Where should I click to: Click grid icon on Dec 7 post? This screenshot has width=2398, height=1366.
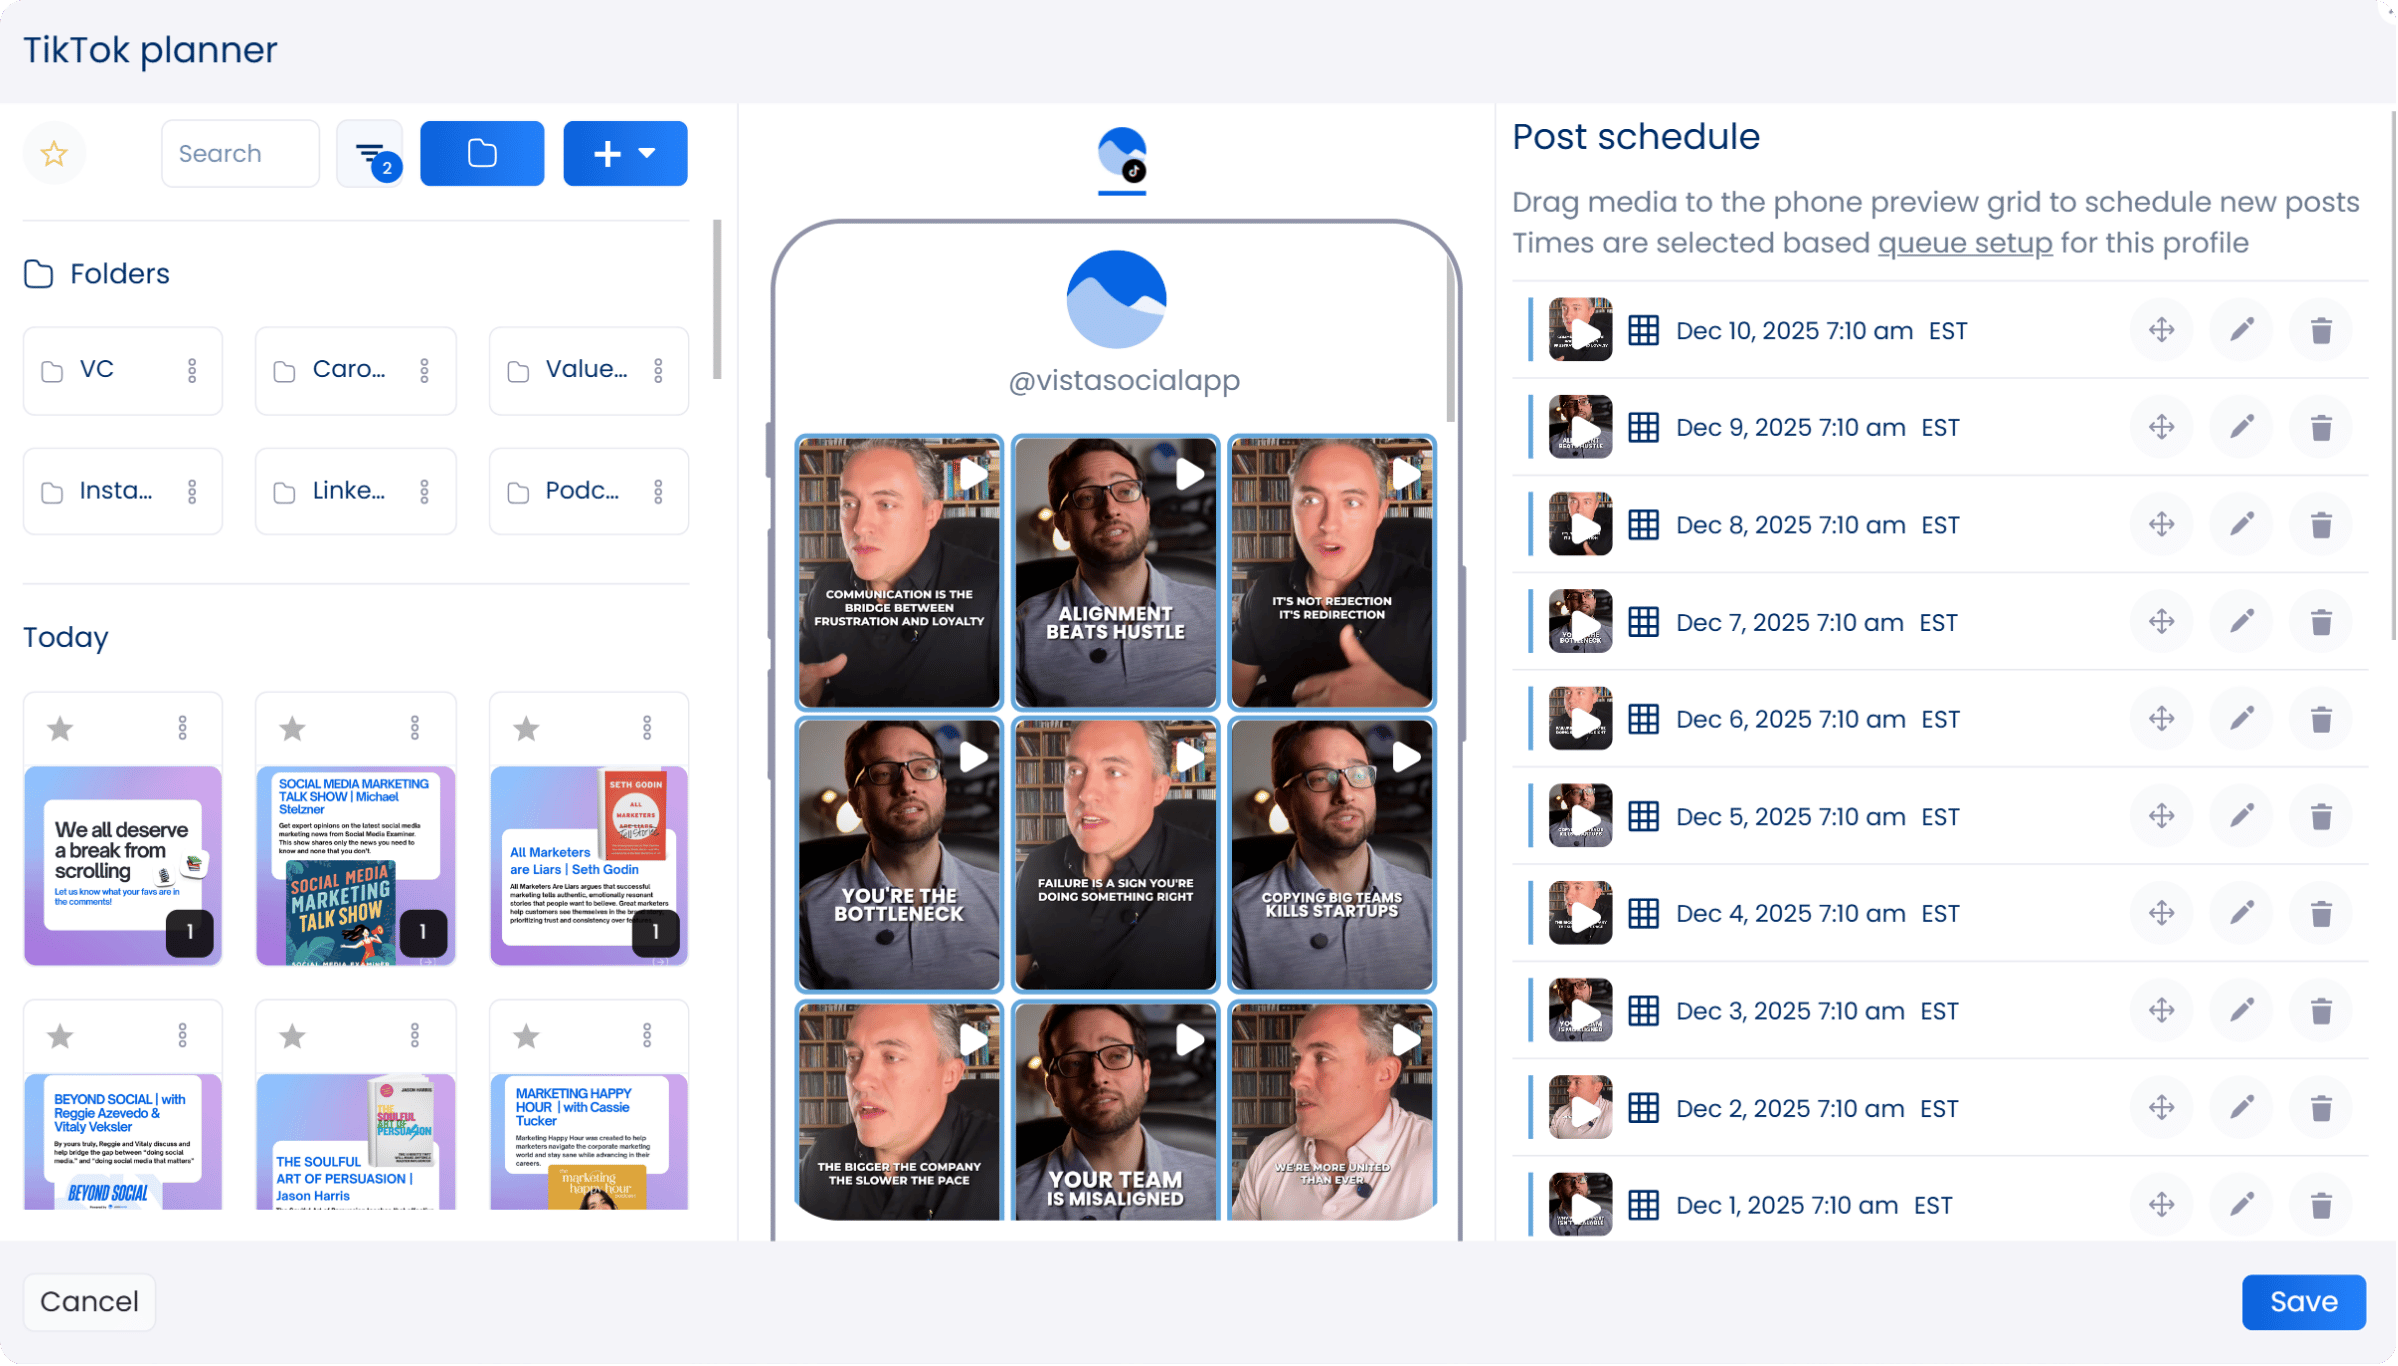tap(1643, 622)
